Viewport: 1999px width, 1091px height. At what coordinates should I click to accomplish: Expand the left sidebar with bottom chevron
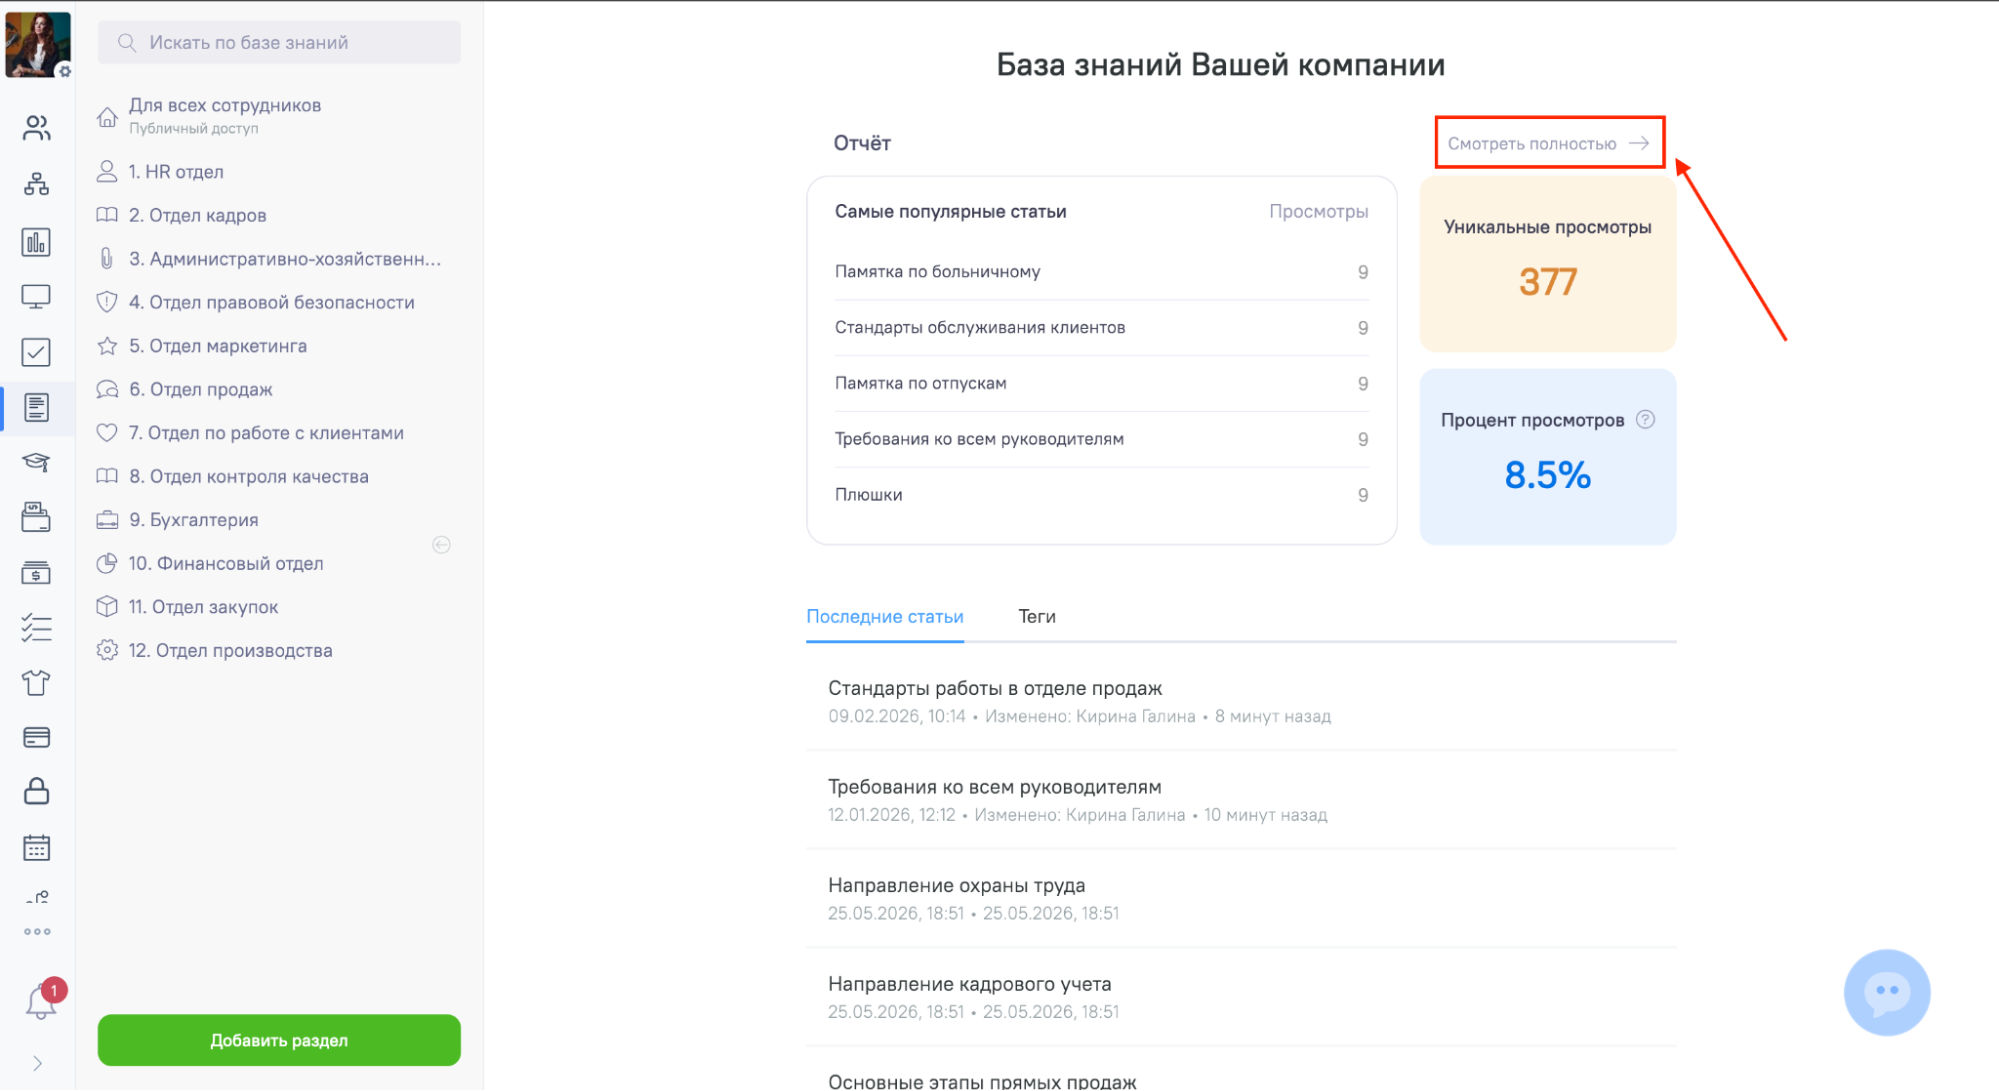(x=37, y=1063)
